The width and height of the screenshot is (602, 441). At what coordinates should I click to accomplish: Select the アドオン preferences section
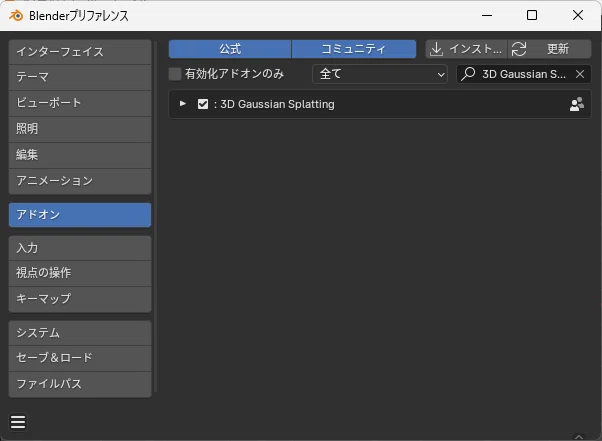click(x=80, y=215)
